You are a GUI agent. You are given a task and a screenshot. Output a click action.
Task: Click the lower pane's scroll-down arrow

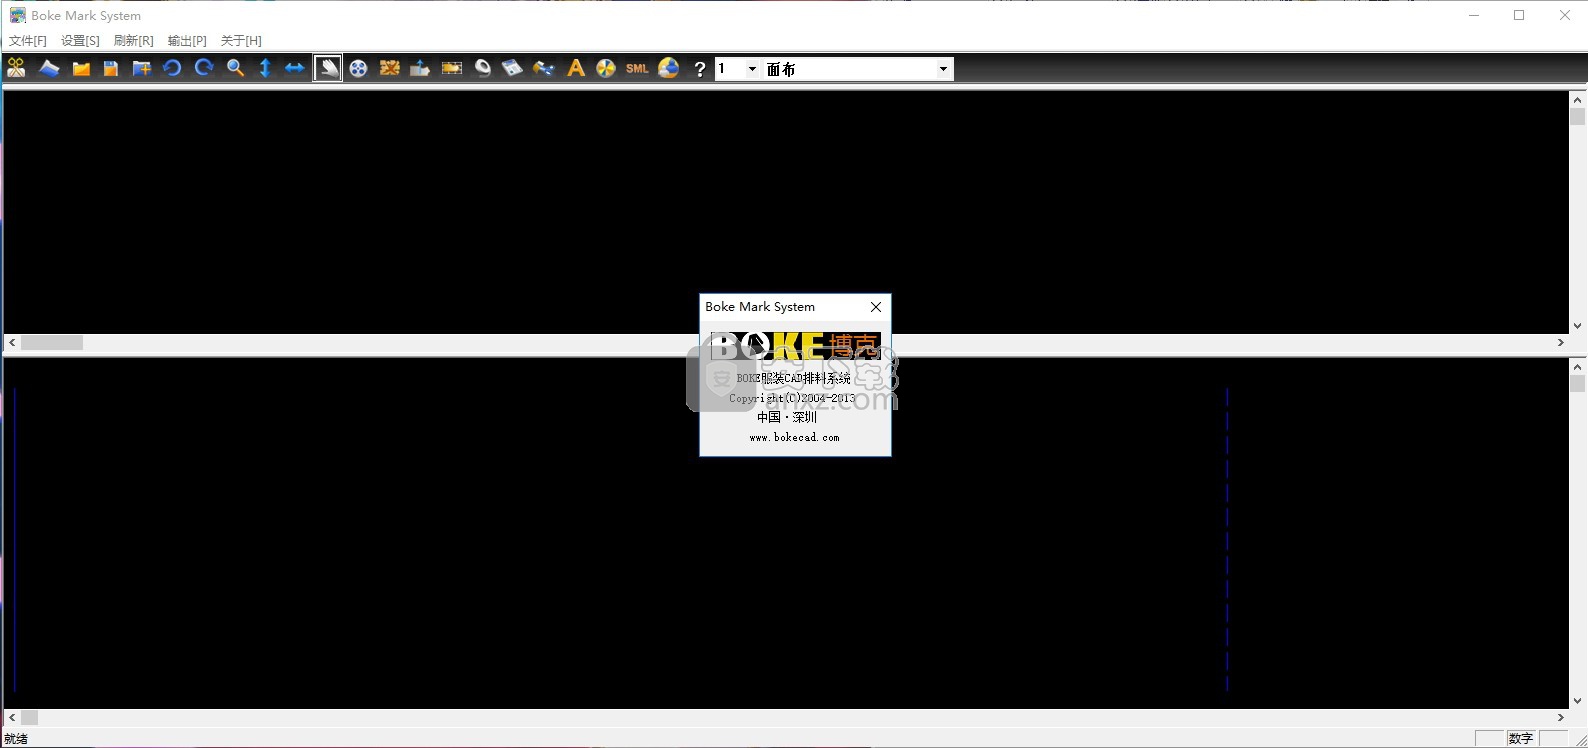point(1577,701)
